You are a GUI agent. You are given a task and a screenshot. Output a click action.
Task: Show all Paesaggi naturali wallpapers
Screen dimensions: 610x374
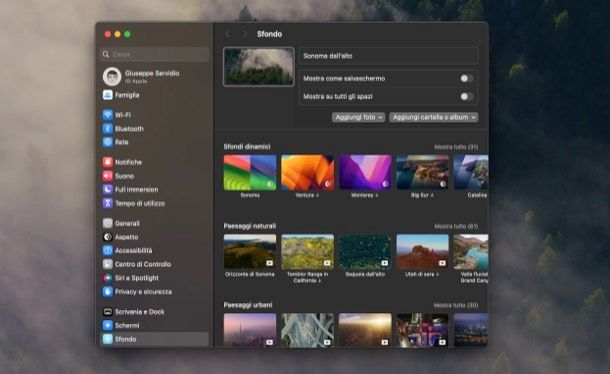456,226
